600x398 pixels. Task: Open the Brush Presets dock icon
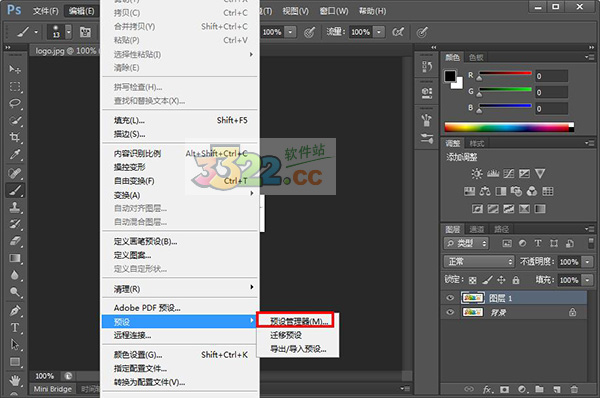427,138
